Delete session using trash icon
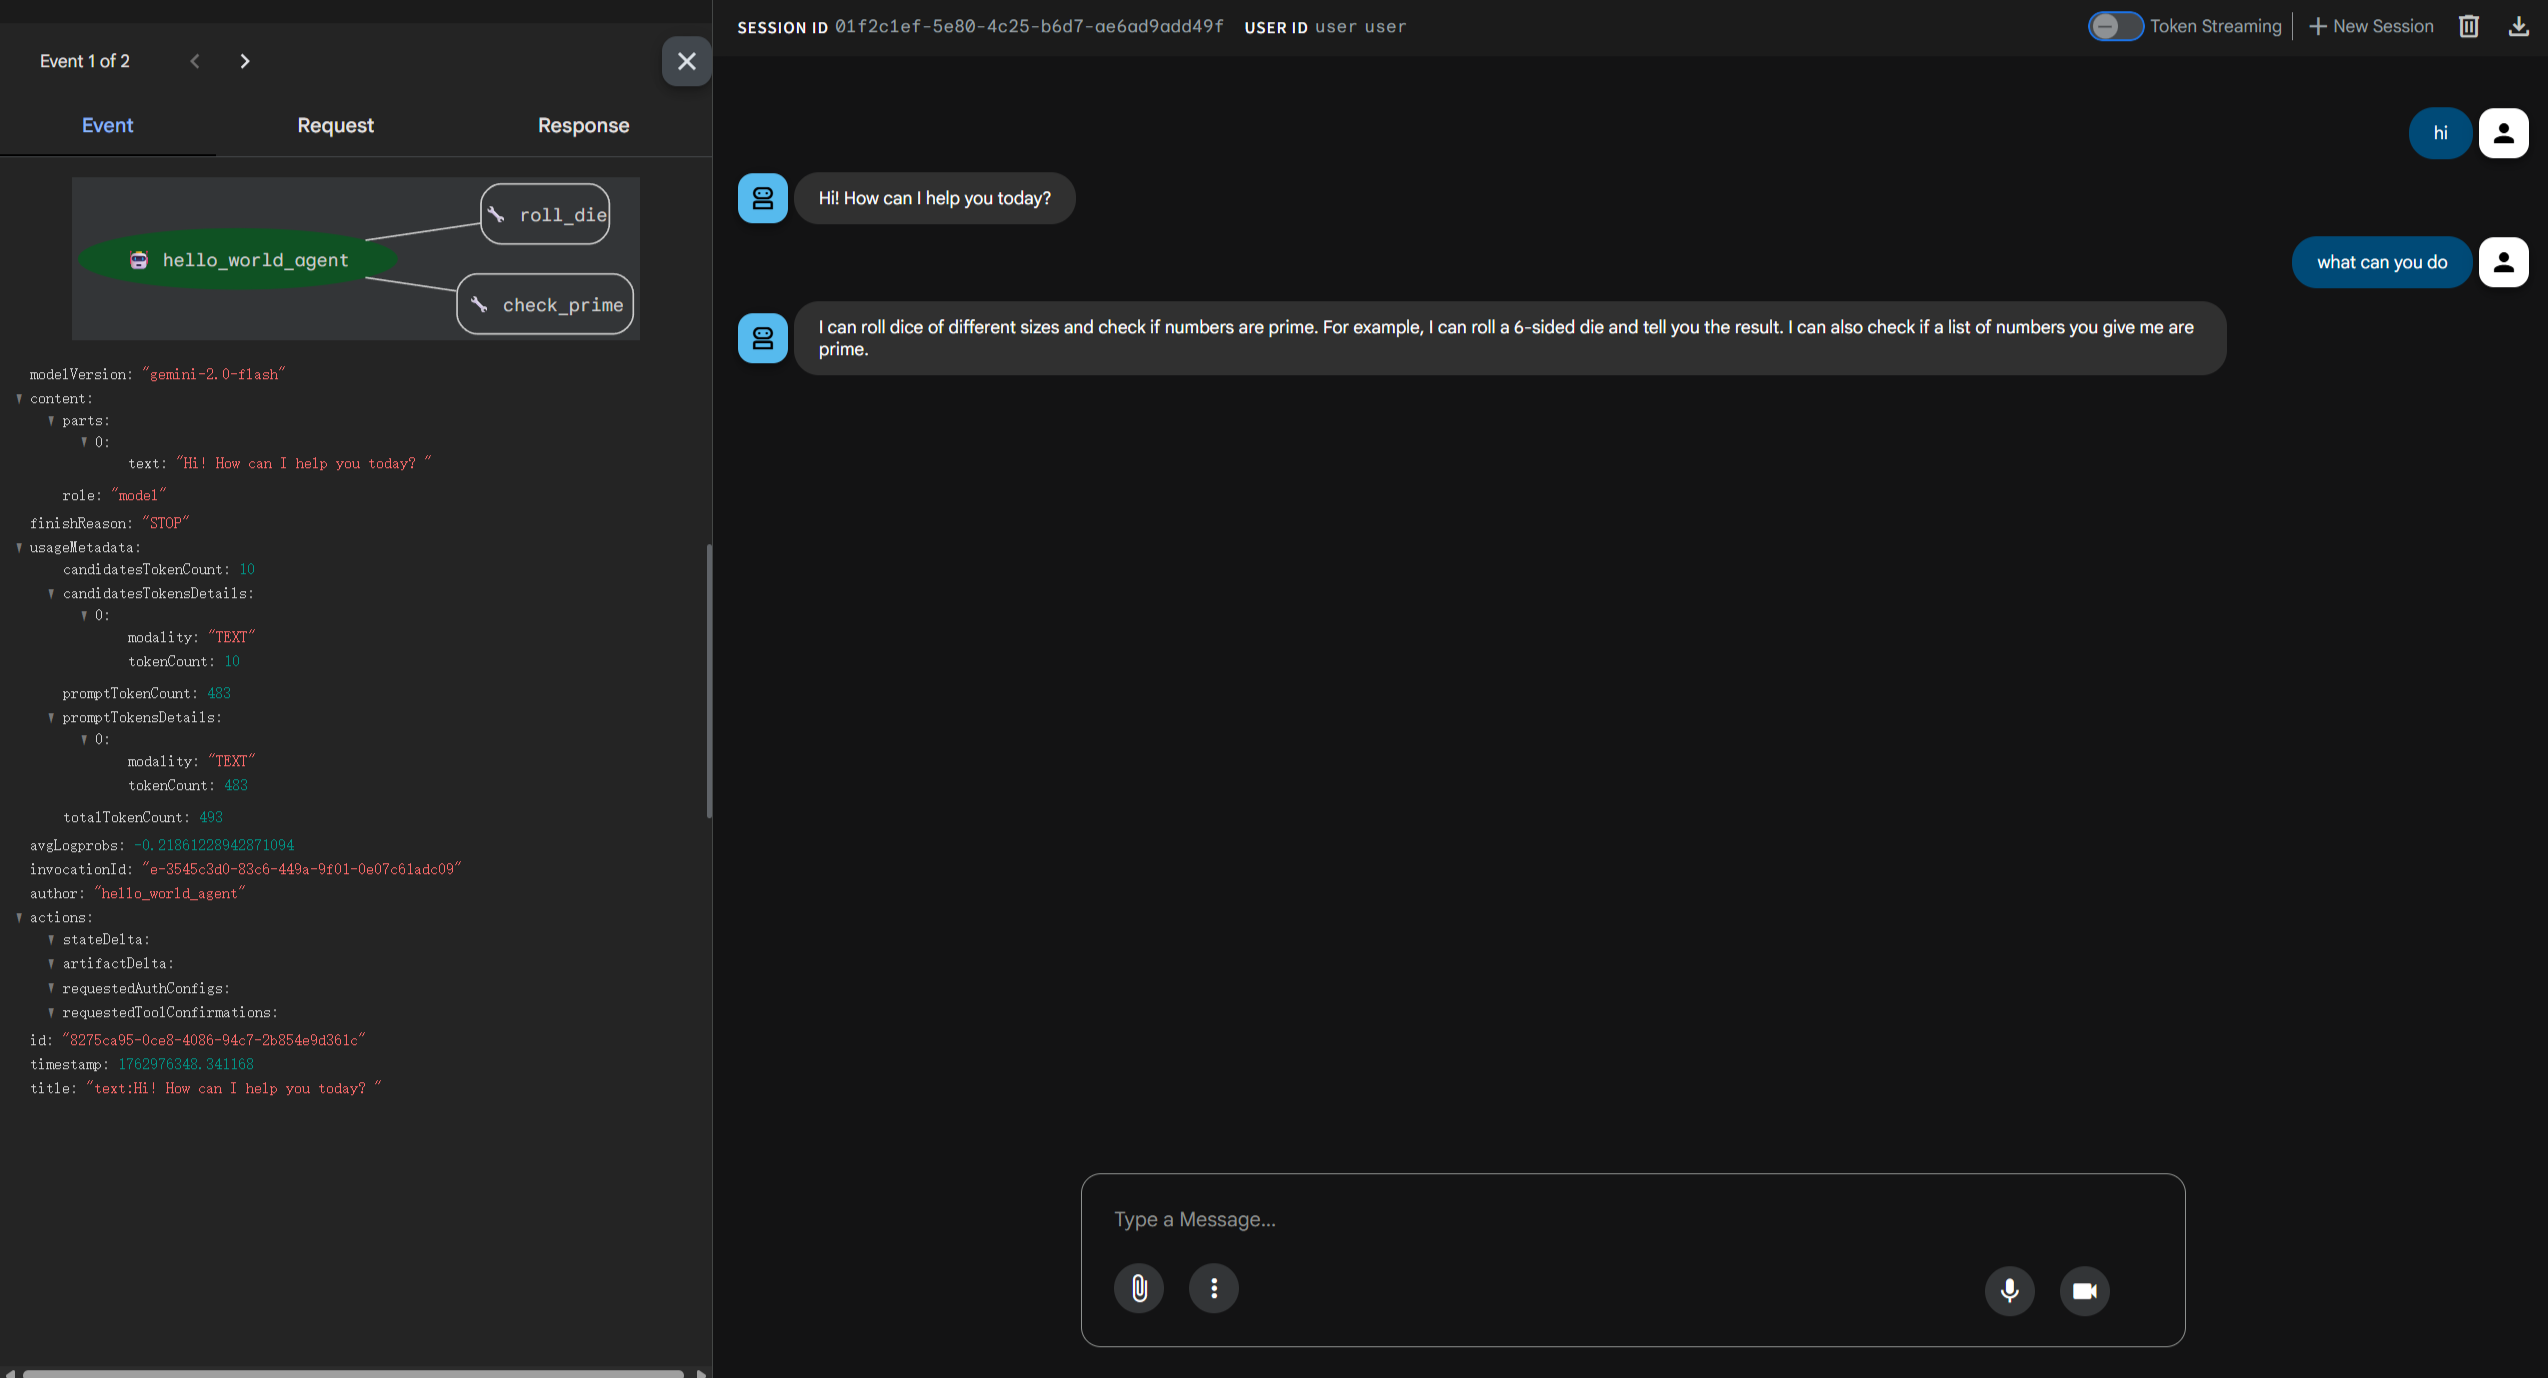Viewport: 2548px width, 1378px height. point(2468,27)
